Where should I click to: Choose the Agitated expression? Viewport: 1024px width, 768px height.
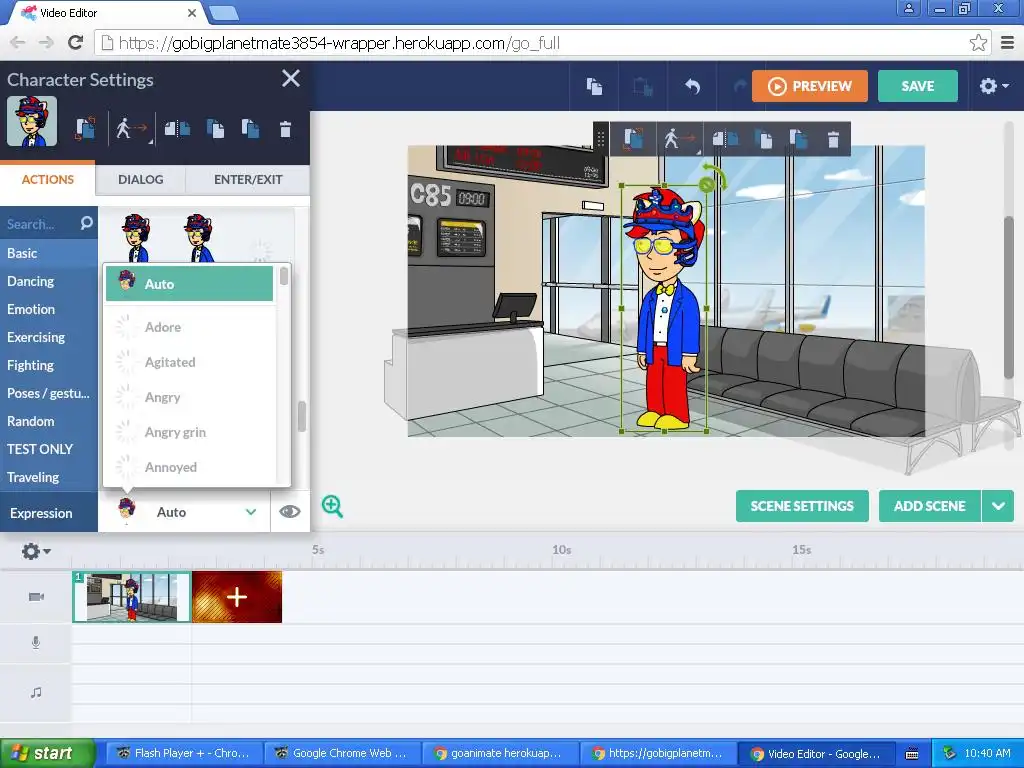[x=189, y=362]
